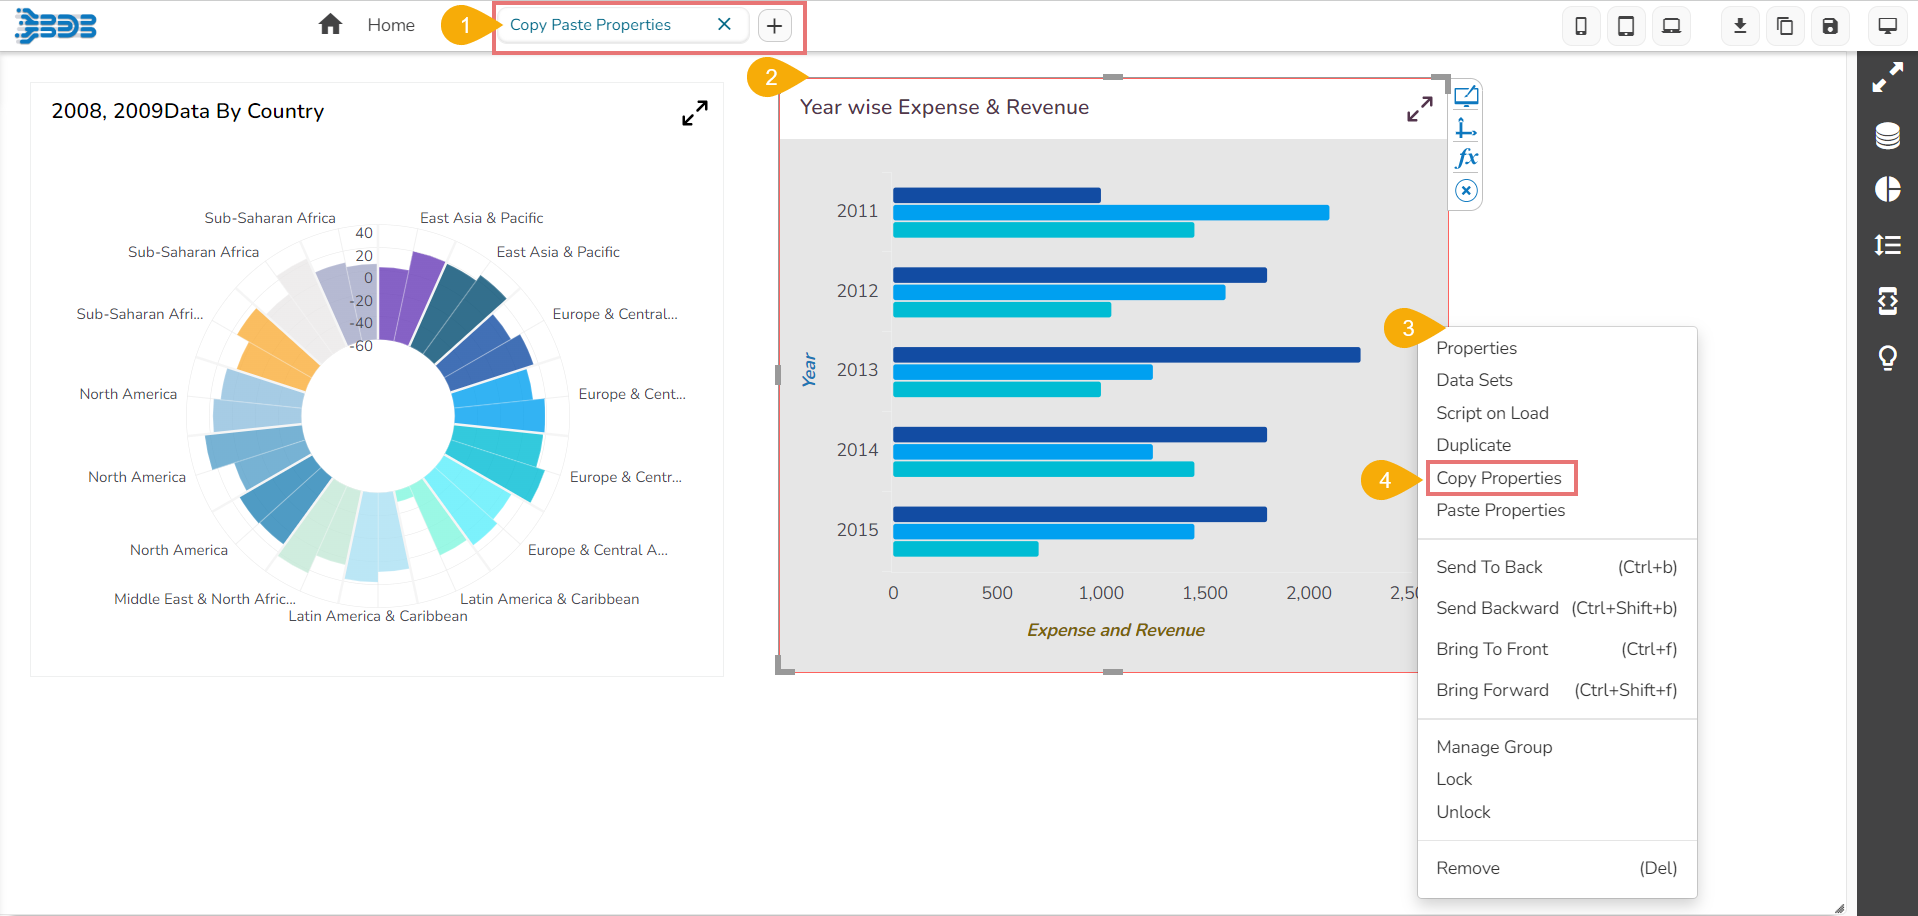The width and height of the screenshot is (1918, 916).
Task: Choose Send To Back in the context menu
Action: (x=1489, y=567)
